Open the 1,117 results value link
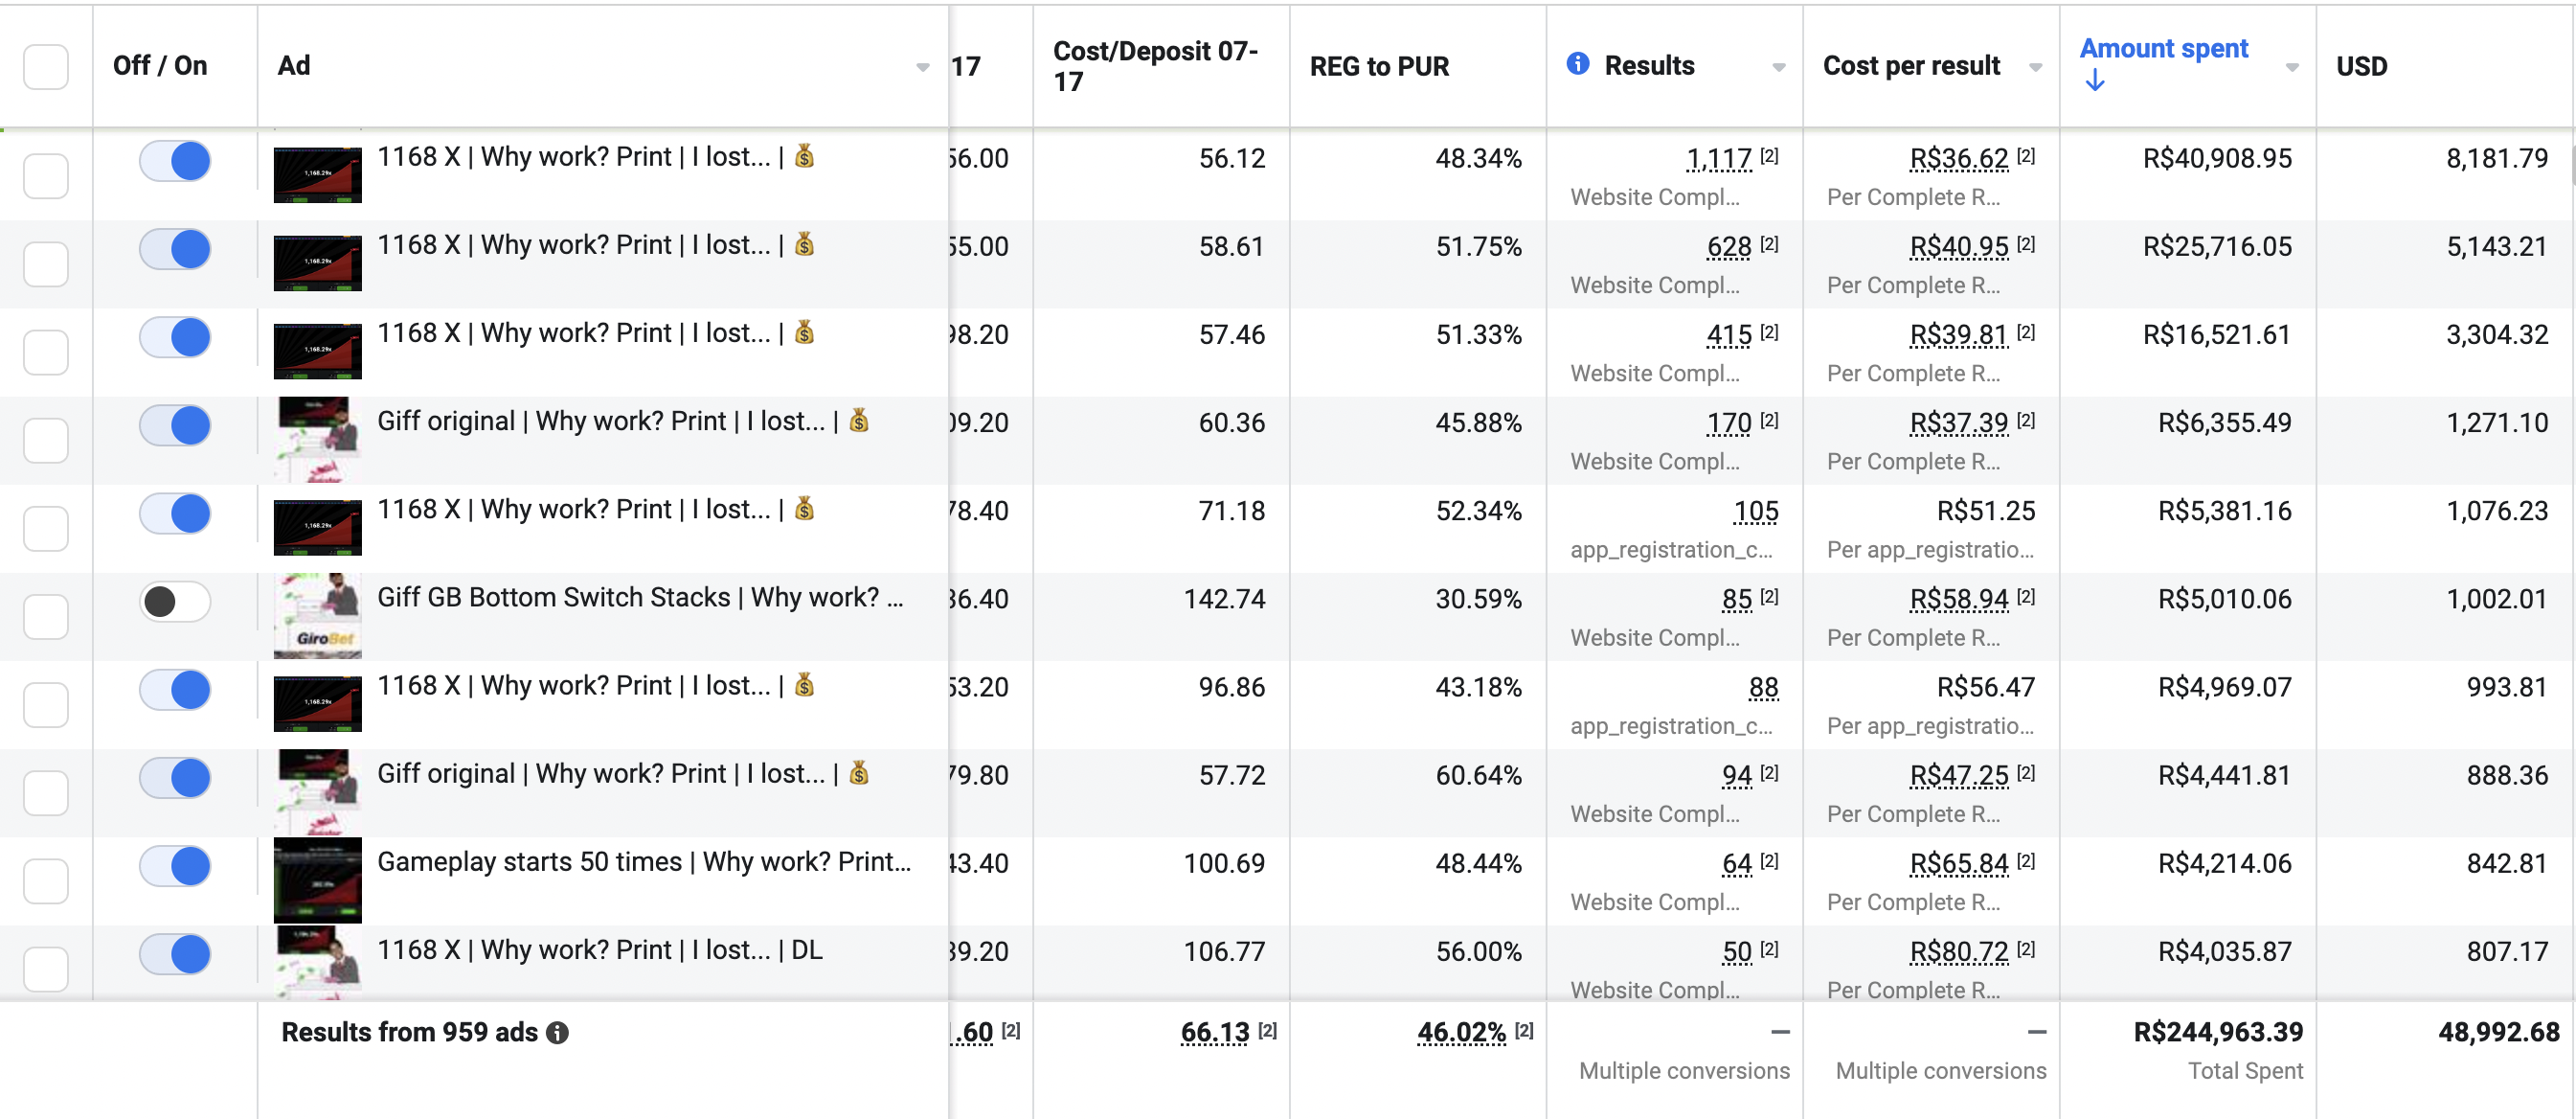This screenshot has height=1119, width=2576. coord(1718,158)
